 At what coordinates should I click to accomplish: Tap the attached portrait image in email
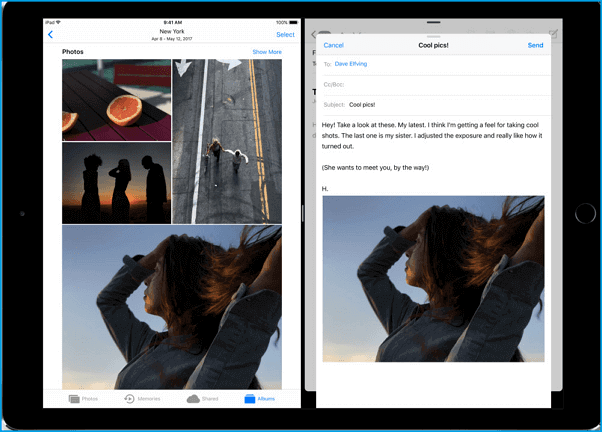click(x=433, y=279)
